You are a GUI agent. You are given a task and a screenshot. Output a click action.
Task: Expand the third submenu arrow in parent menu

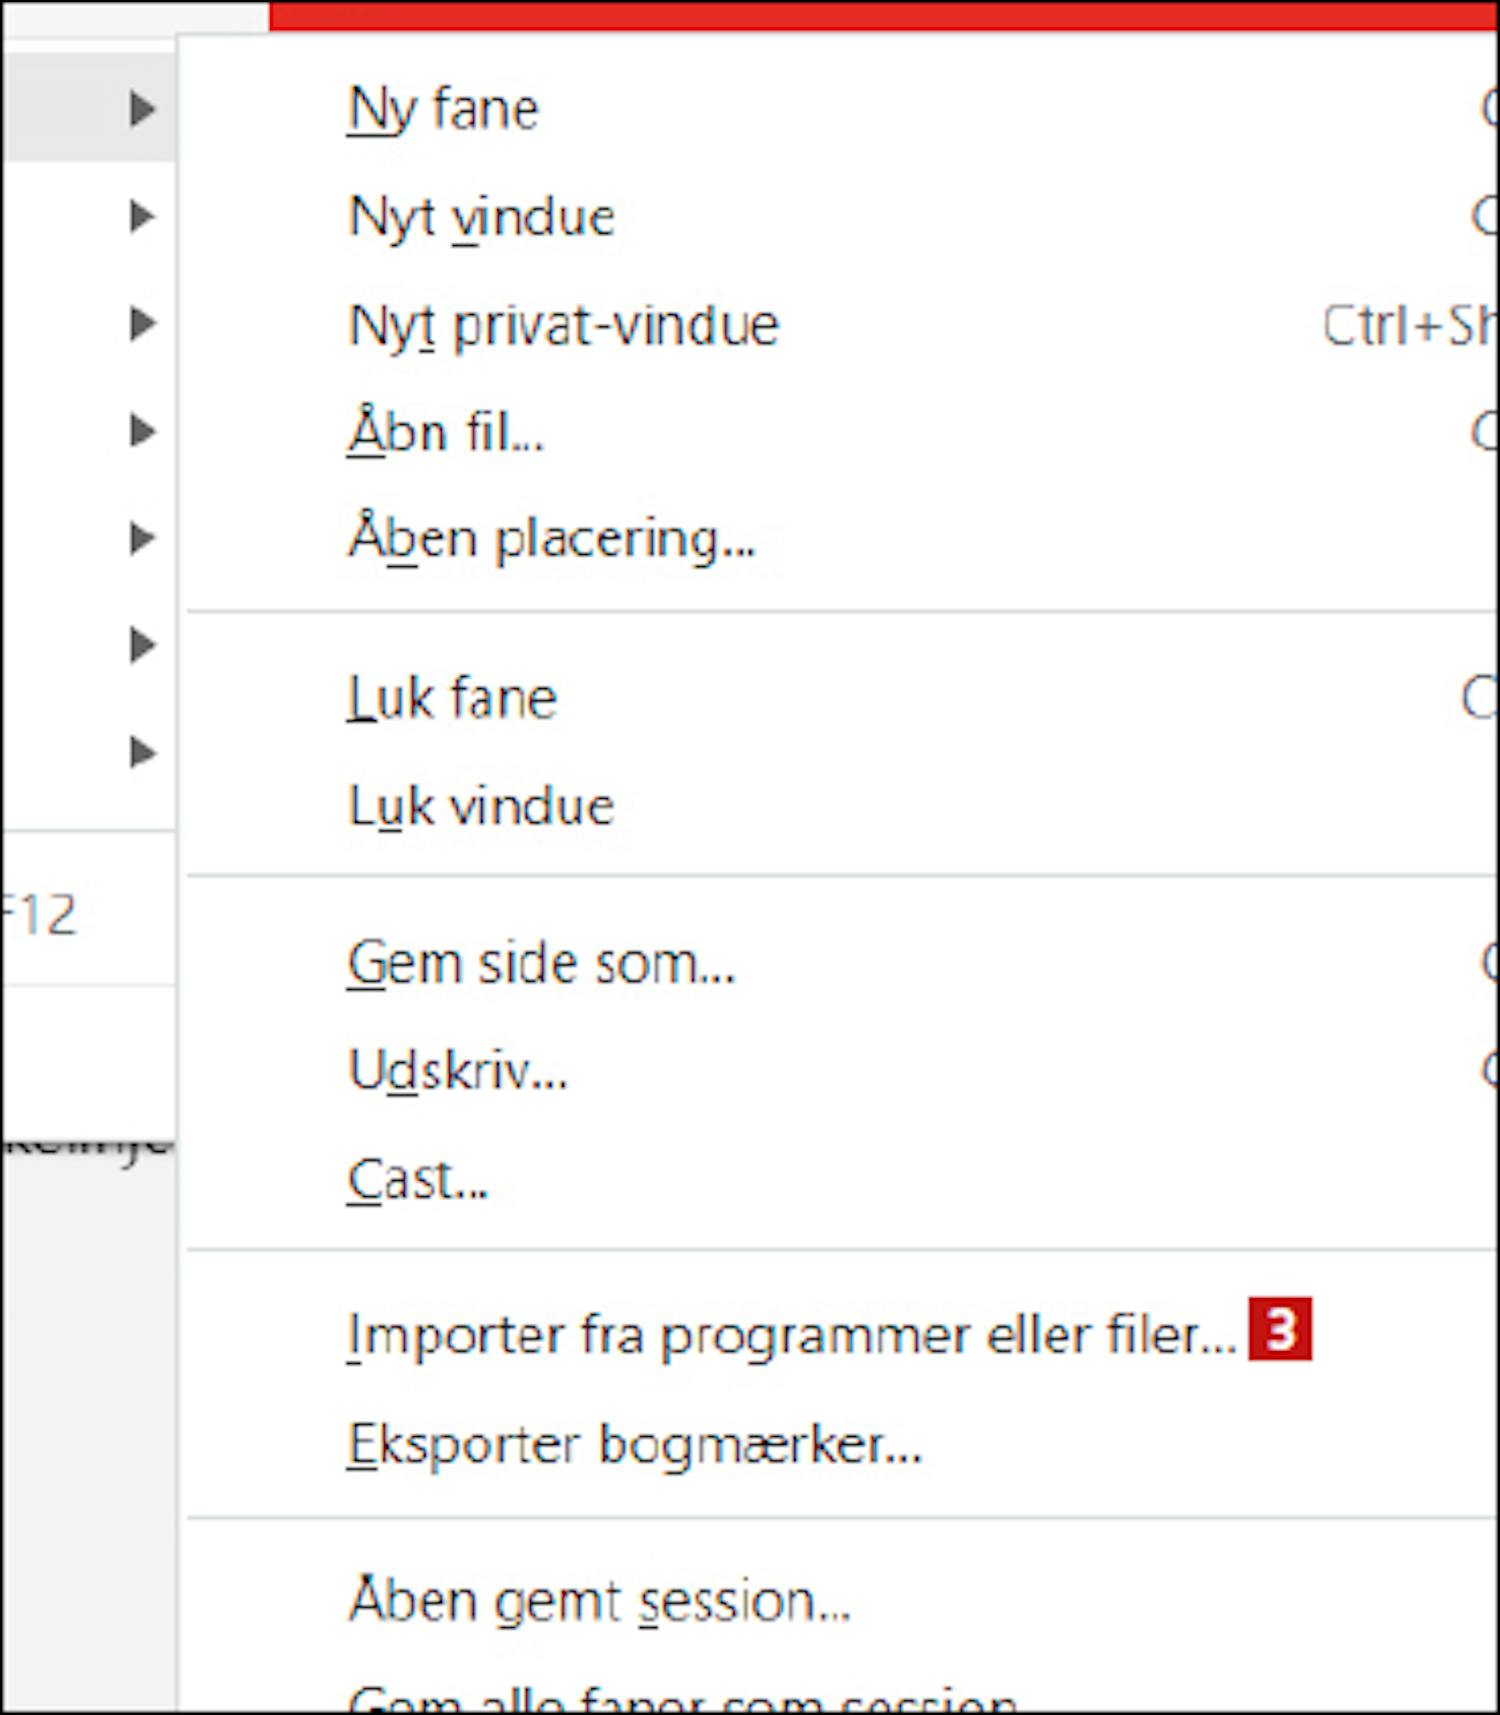click(x=144, y=323)
